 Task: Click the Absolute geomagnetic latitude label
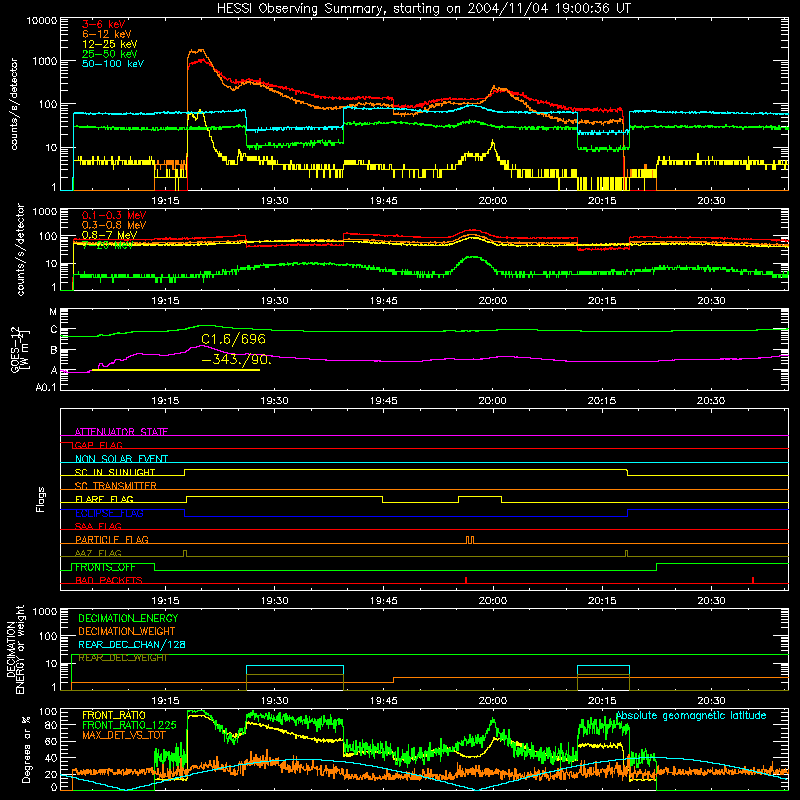pyautogui.click(x=691, y=715)
